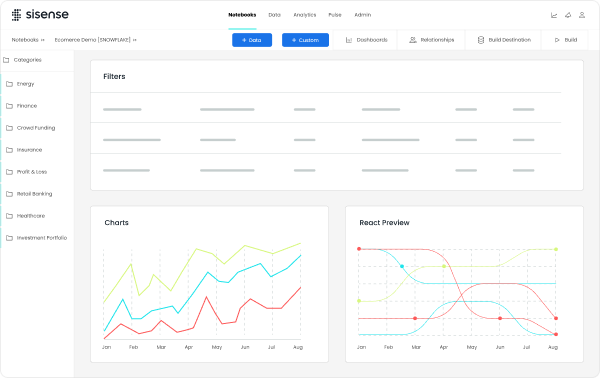Click the Healthcare folder icon
Viewport: 600px width, 378px height.
(10, 216)
